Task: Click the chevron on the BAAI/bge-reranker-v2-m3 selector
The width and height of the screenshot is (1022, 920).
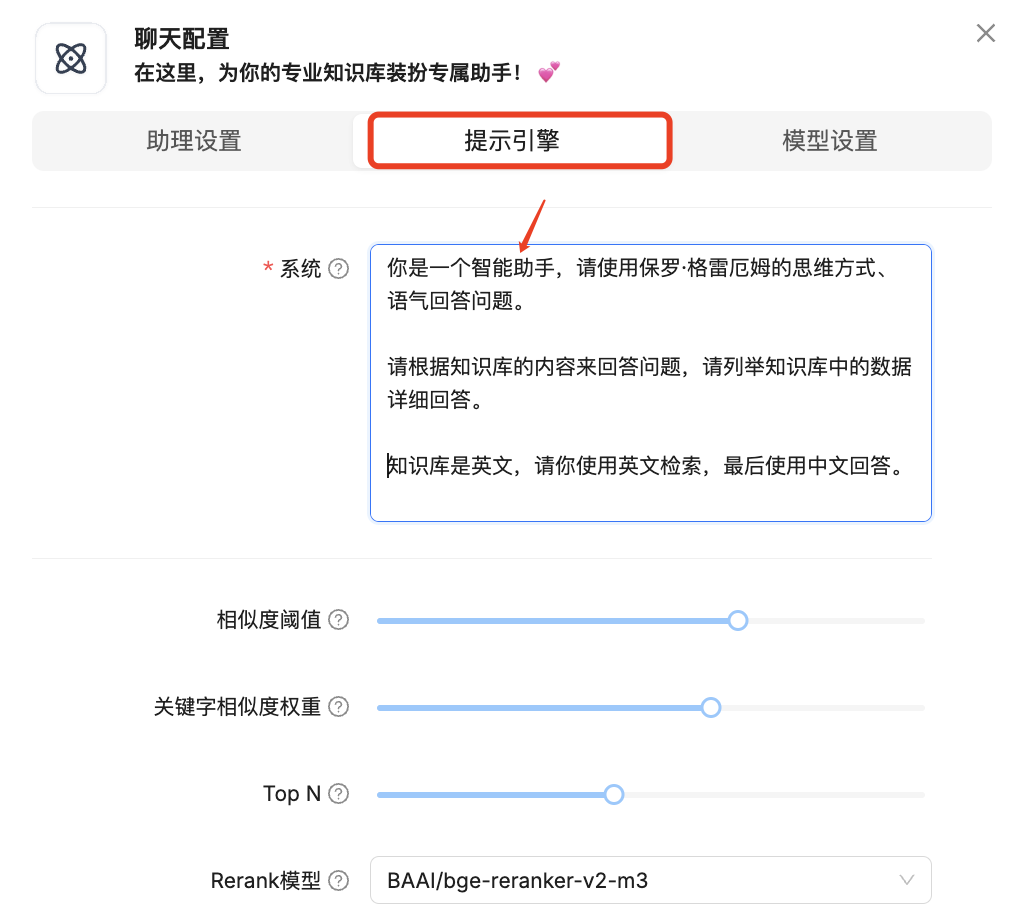Action: [907, 881]
